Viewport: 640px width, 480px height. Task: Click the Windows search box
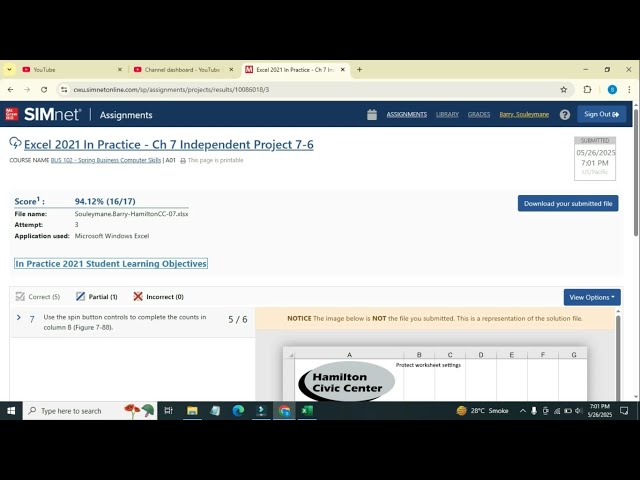pyautogui.click(x=90, y=411)
